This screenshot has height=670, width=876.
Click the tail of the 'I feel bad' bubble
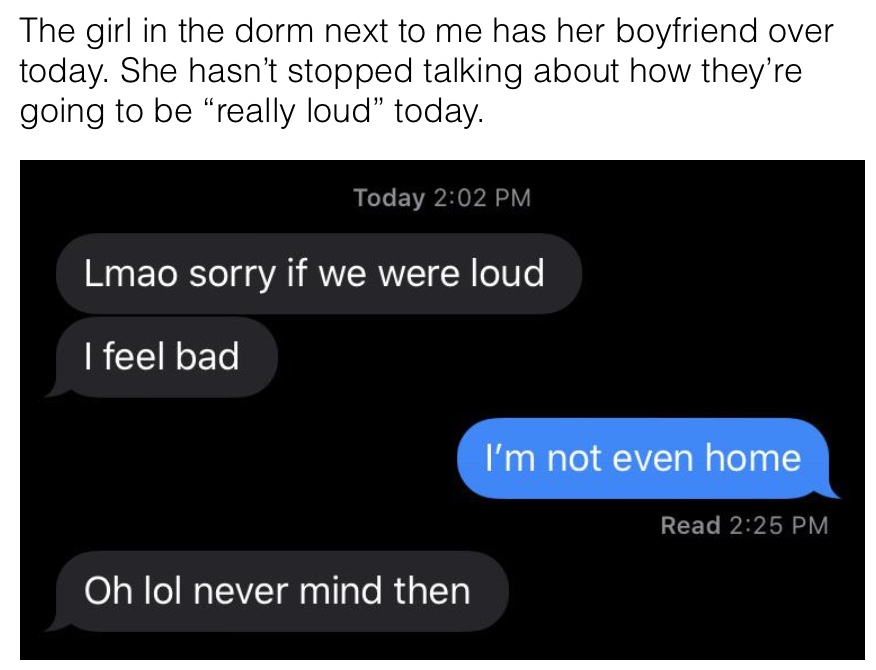pos(55,389)
